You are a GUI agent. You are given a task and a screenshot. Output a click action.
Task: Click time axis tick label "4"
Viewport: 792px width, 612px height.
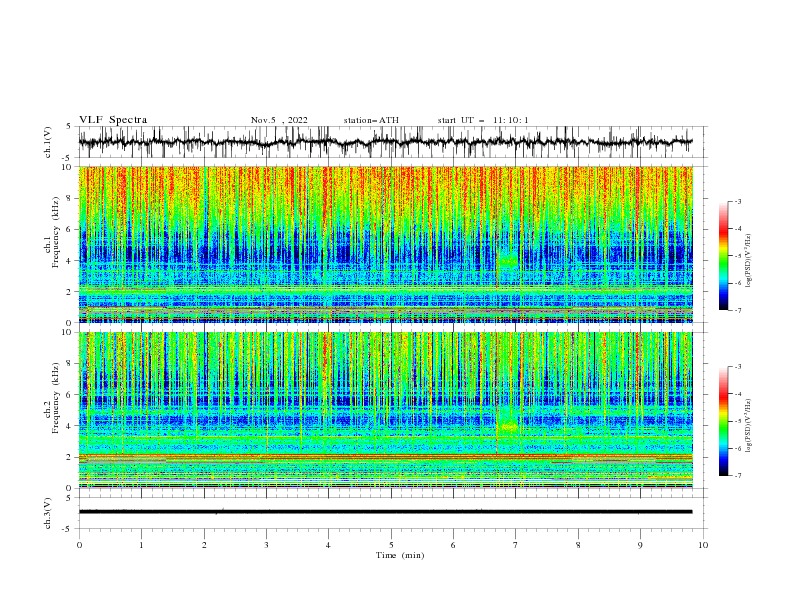pyautogui.click(x=329, y=545)
